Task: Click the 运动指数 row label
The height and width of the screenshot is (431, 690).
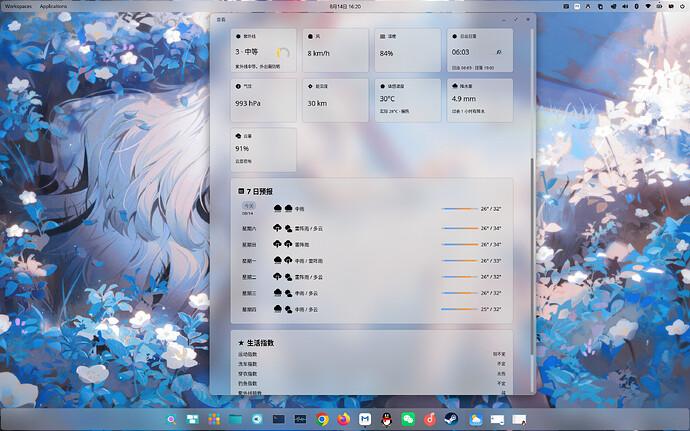Action: 247,354
